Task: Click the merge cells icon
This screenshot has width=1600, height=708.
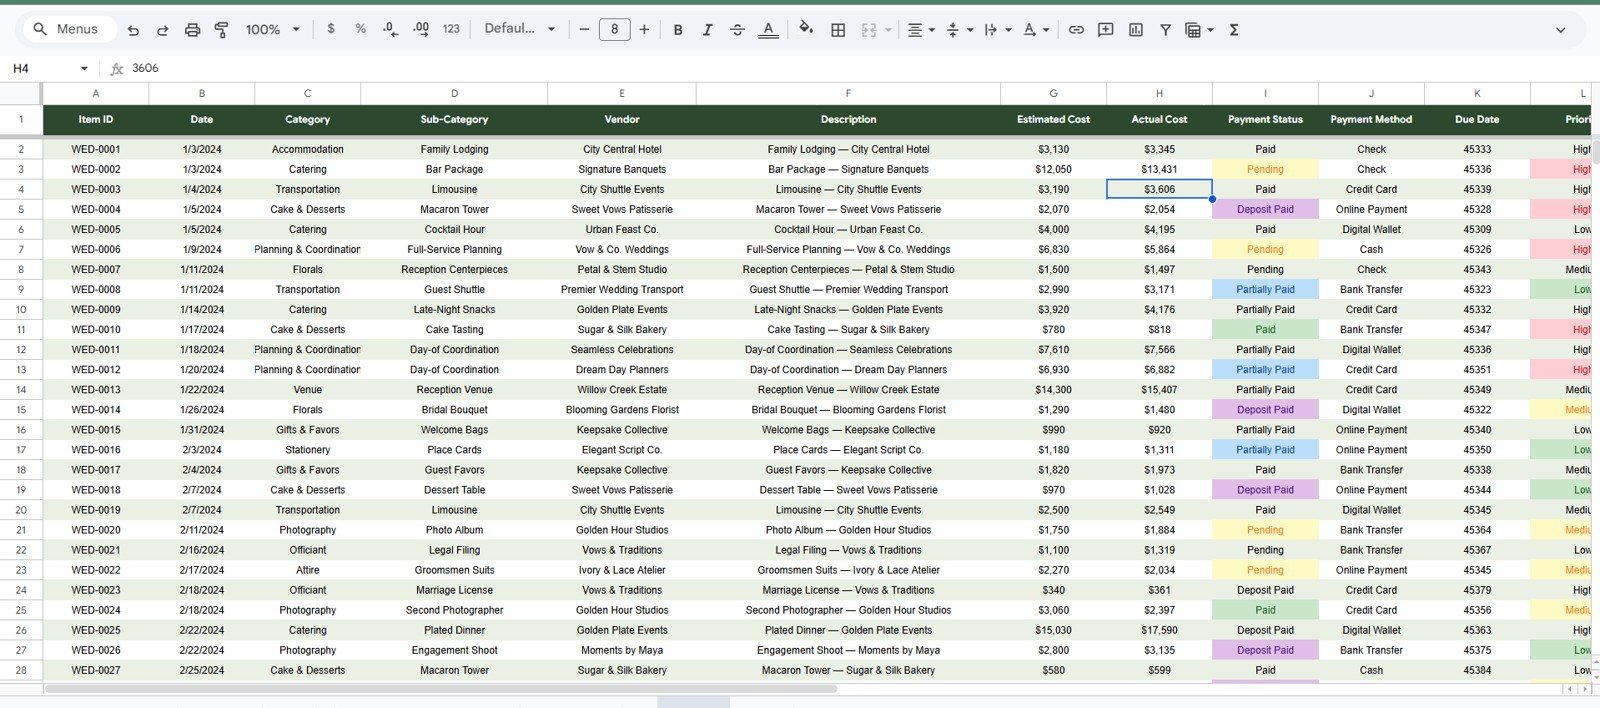Action: (869, 30)
